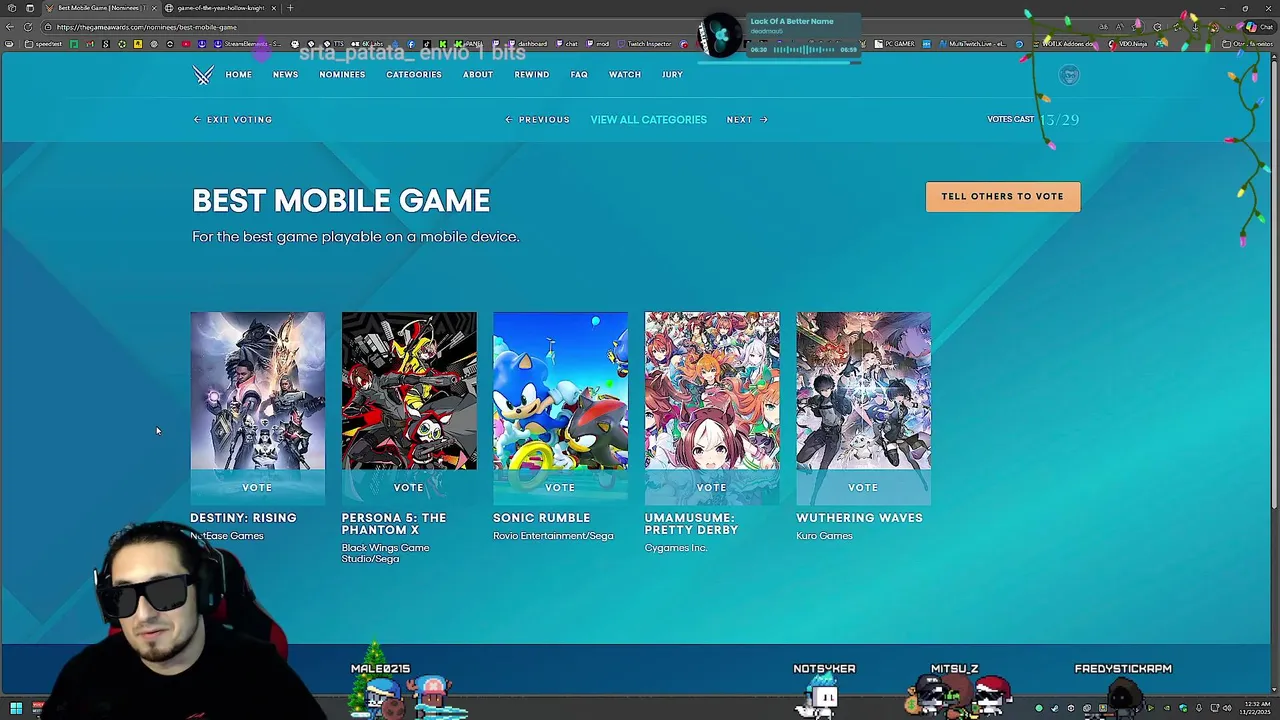Open the Facebook bookmark icon

[410, 44]
